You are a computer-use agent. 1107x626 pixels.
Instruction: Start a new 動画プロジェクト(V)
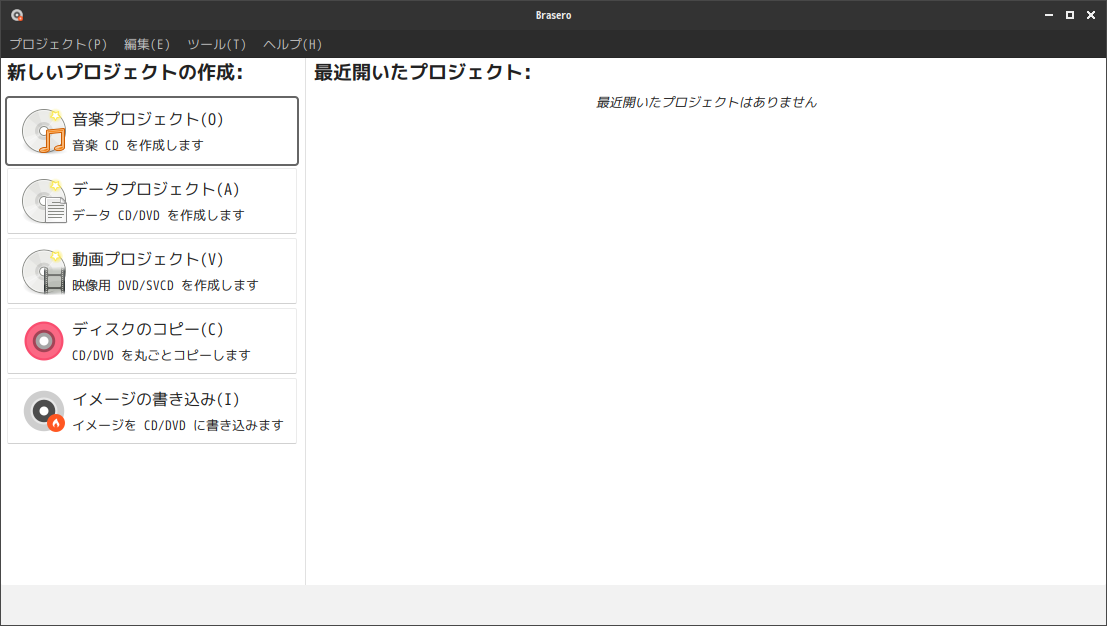(x=152, y=271)
